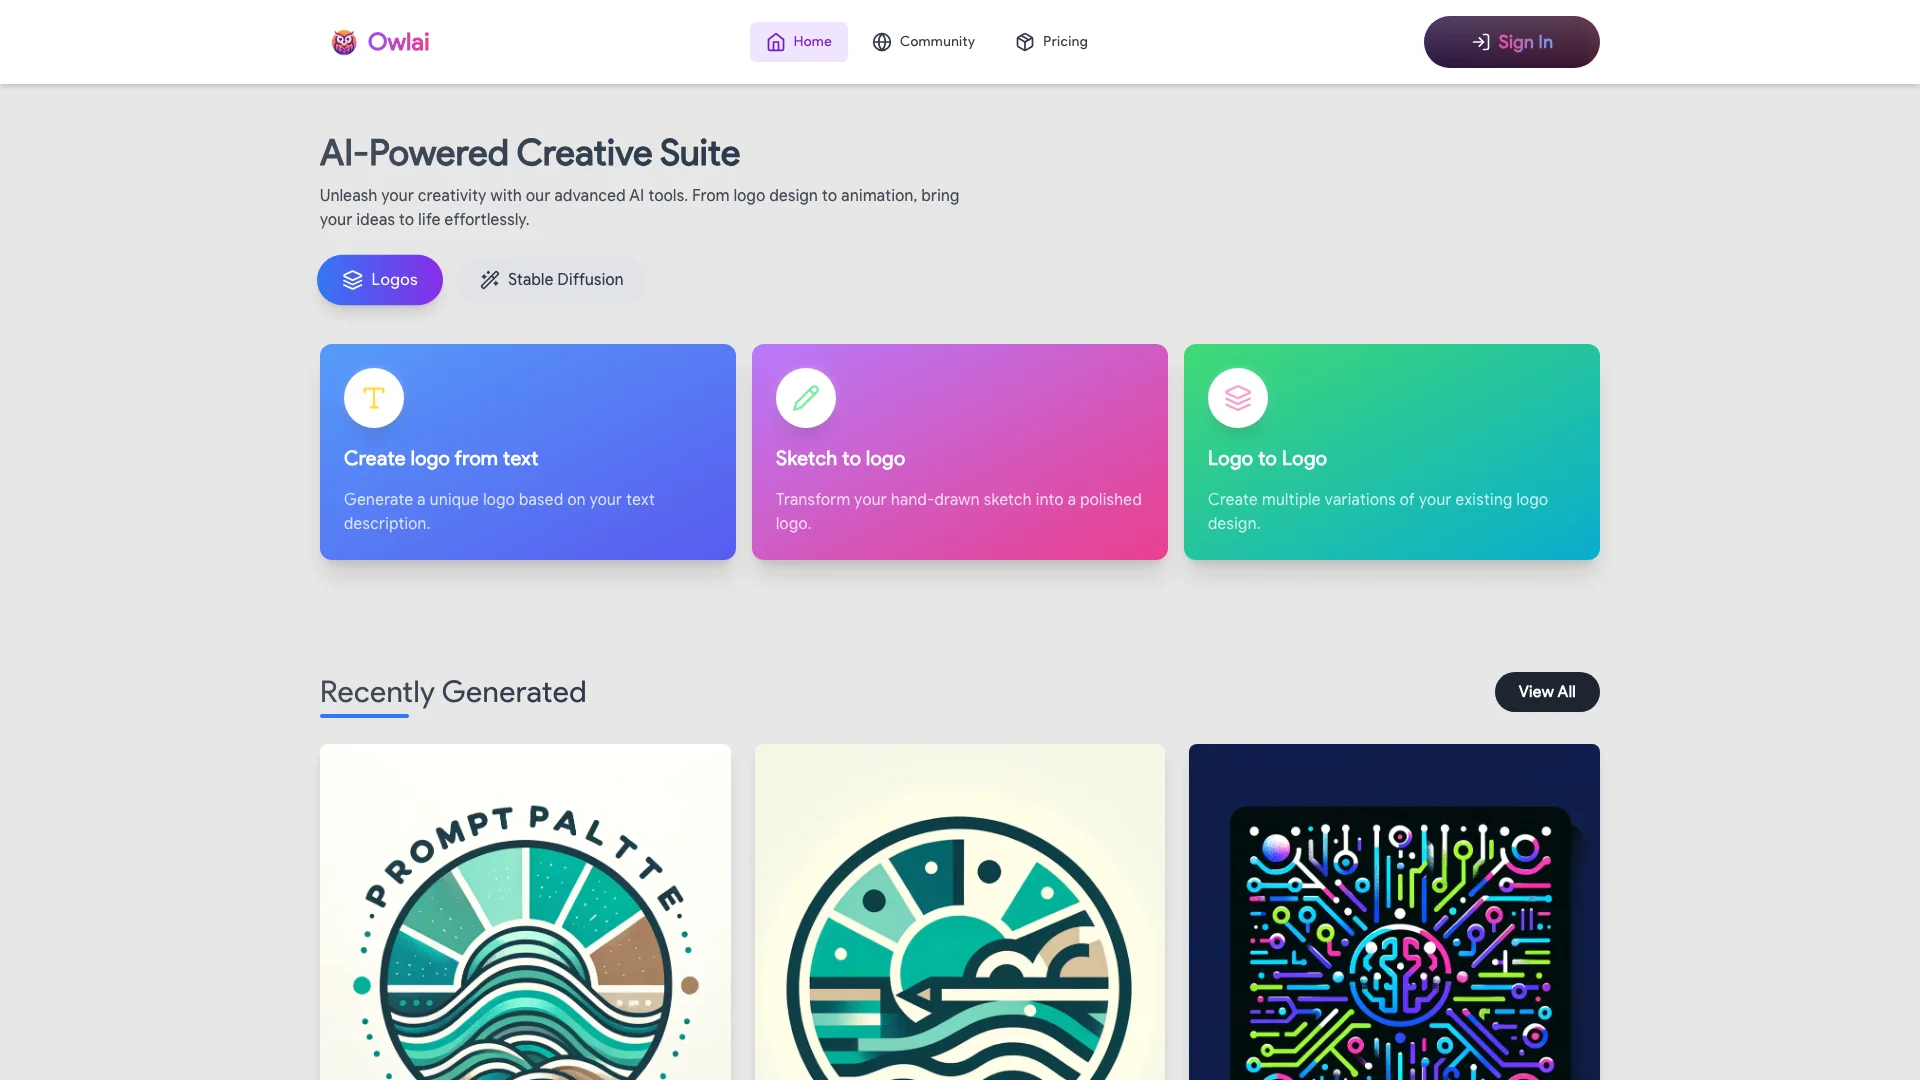Screen dimensions: 1920x1080
Task: Click the Home navigation icon
Action: click(775, 41)
